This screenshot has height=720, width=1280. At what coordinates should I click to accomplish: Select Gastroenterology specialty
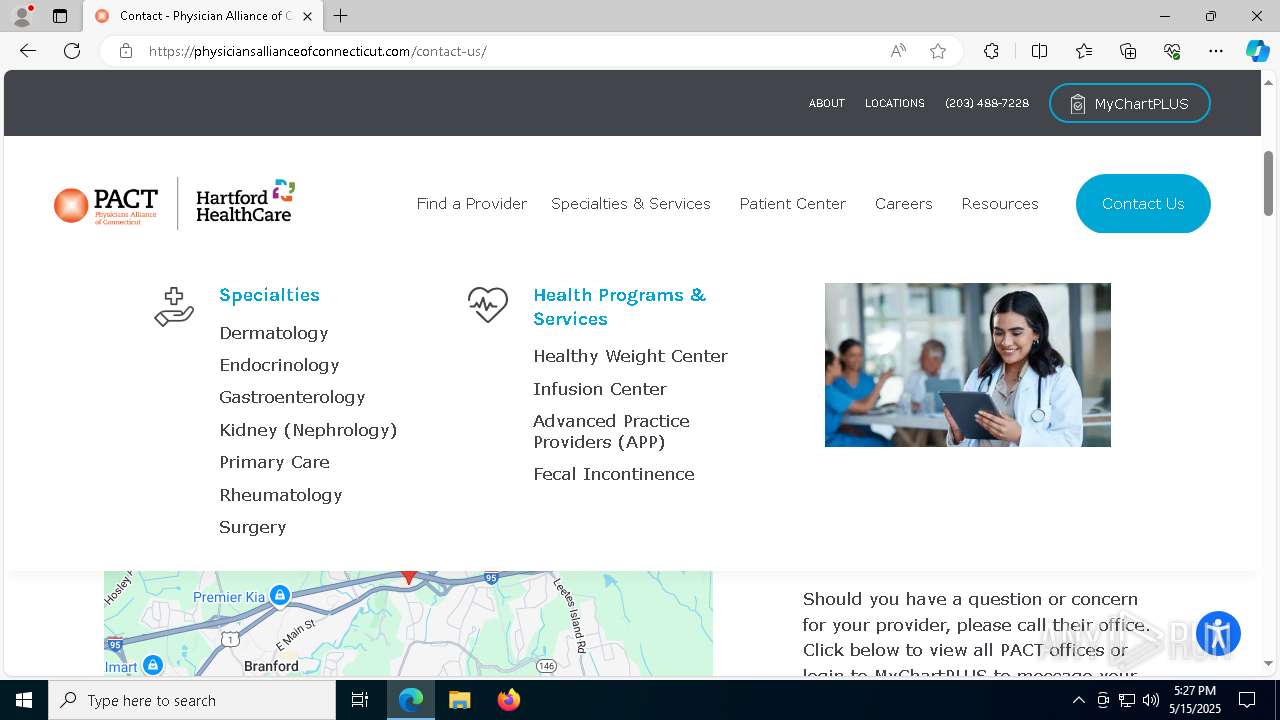[292, 397]
